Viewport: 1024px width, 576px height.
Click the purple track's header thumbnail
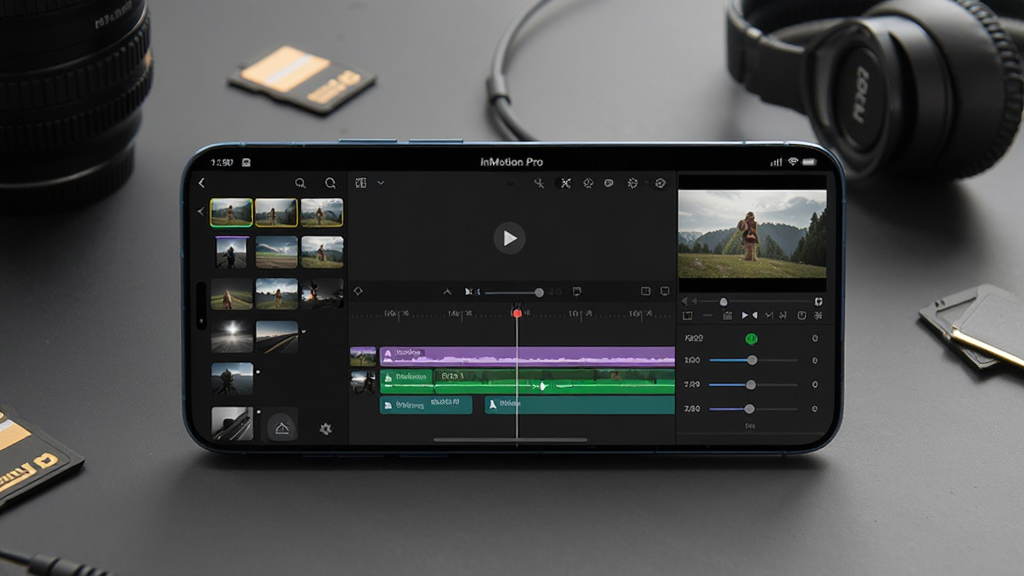click(x=363, y=357)
